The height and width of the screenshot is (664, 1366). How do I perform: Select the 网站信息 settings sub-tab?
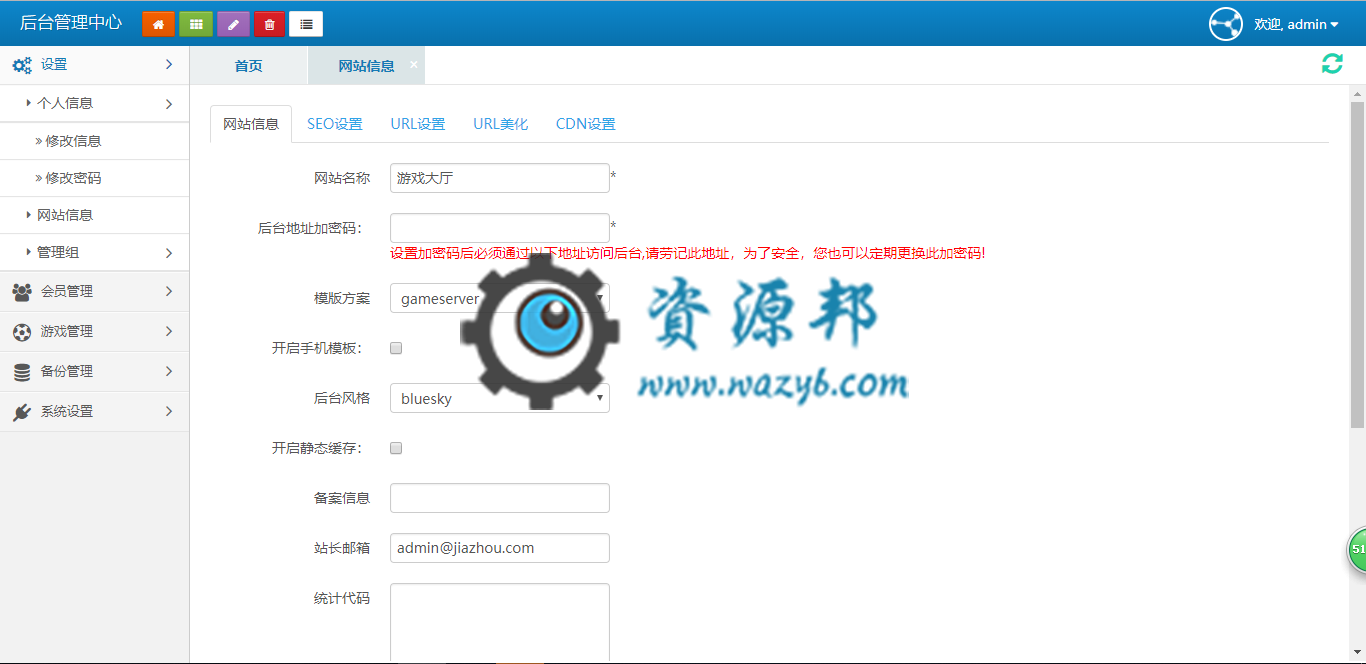point(251,124)
